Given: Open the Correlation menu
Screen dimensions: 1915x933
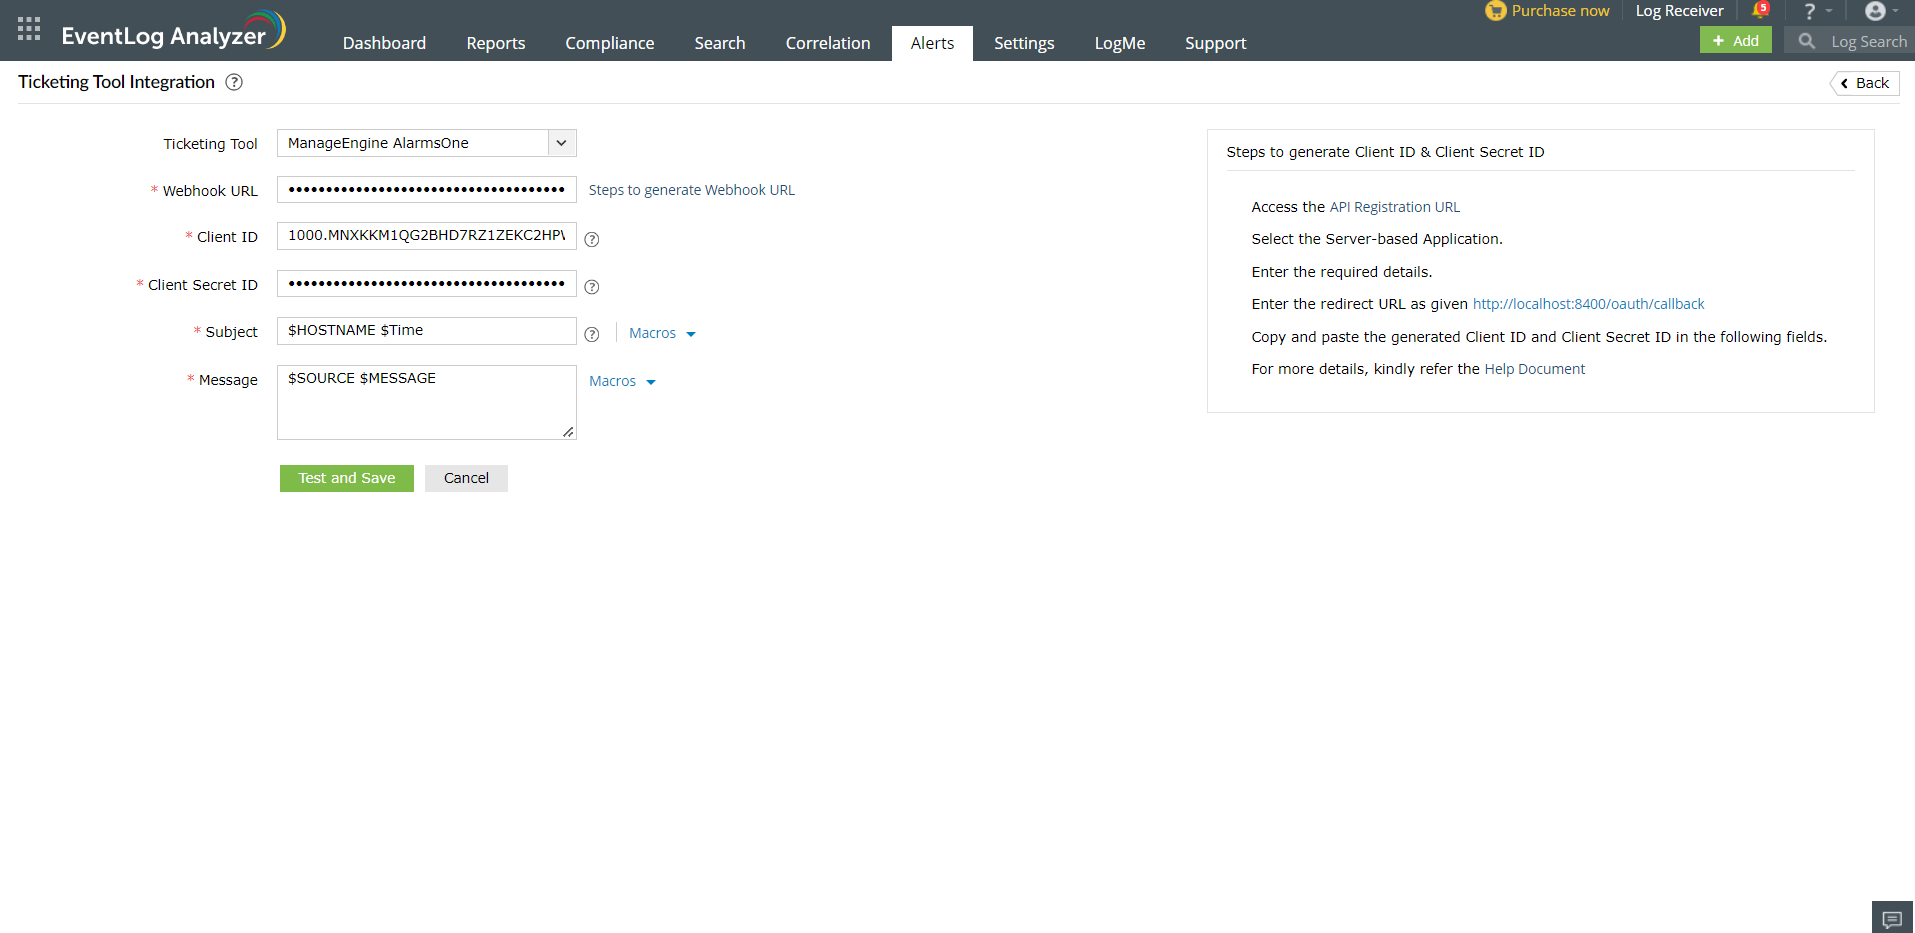Looking at the screenshot, I should coord(827,43).
